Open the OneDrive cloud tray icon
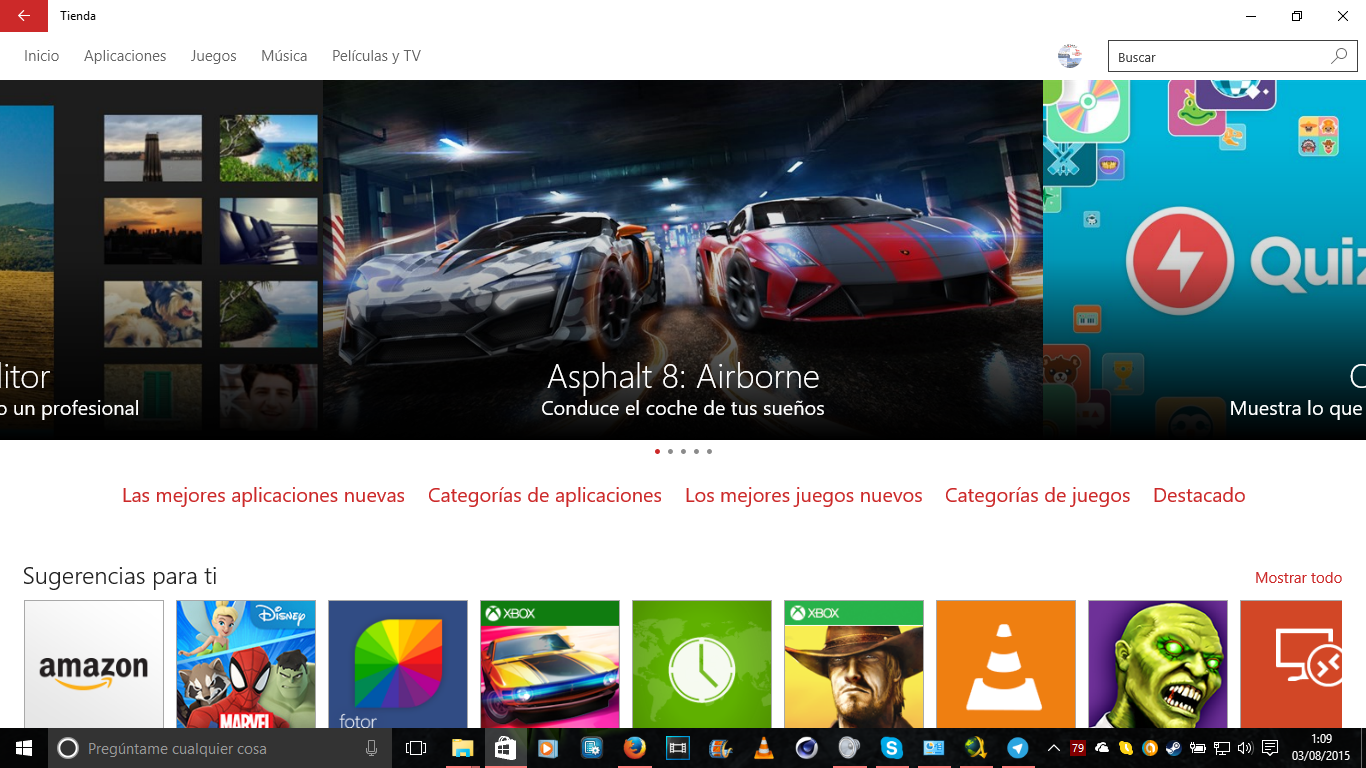Image resolution: width=1366 pixels, height=768 pixels. 1102,748
